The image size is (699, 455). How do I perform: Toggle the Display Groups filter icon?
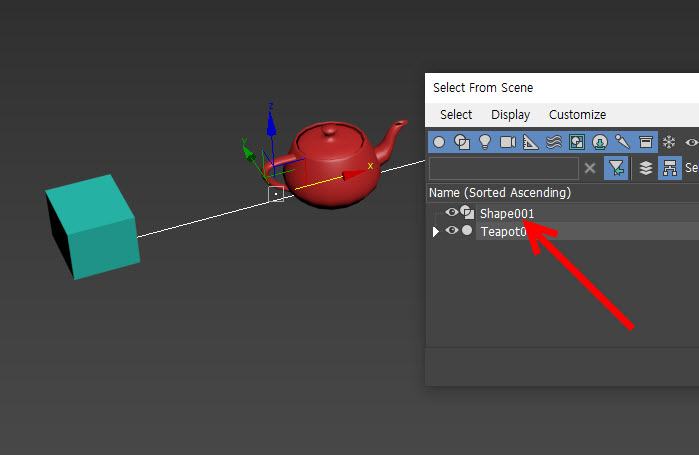[577, 142]
